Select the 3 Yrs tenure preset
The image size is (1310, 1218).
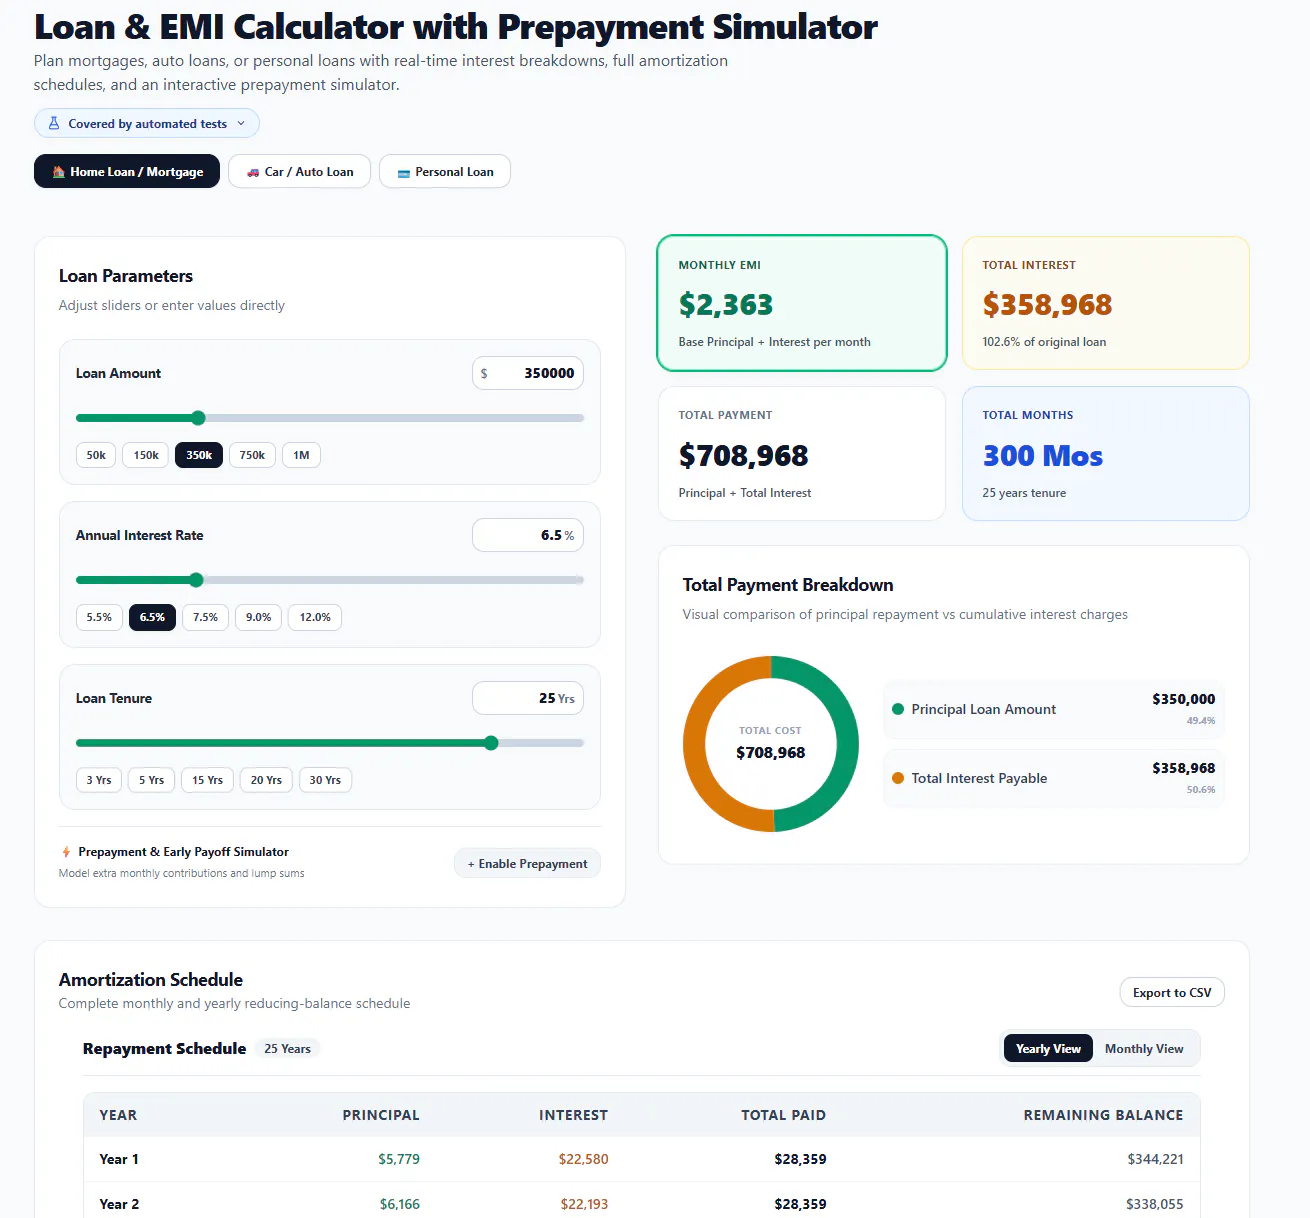pos(99,780)
